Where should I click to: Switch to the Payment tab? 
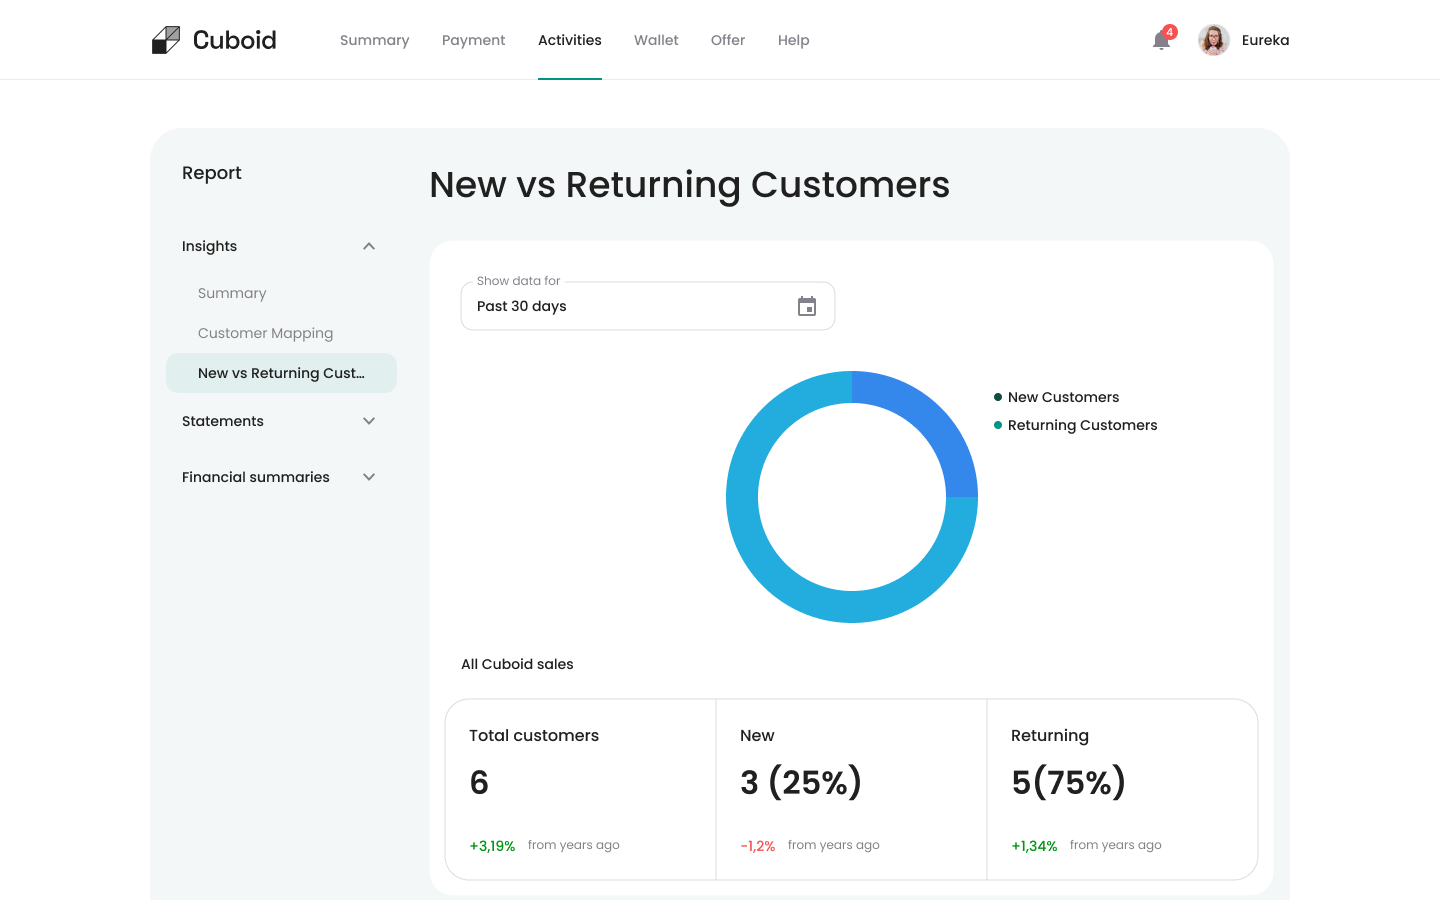[473, 40]
